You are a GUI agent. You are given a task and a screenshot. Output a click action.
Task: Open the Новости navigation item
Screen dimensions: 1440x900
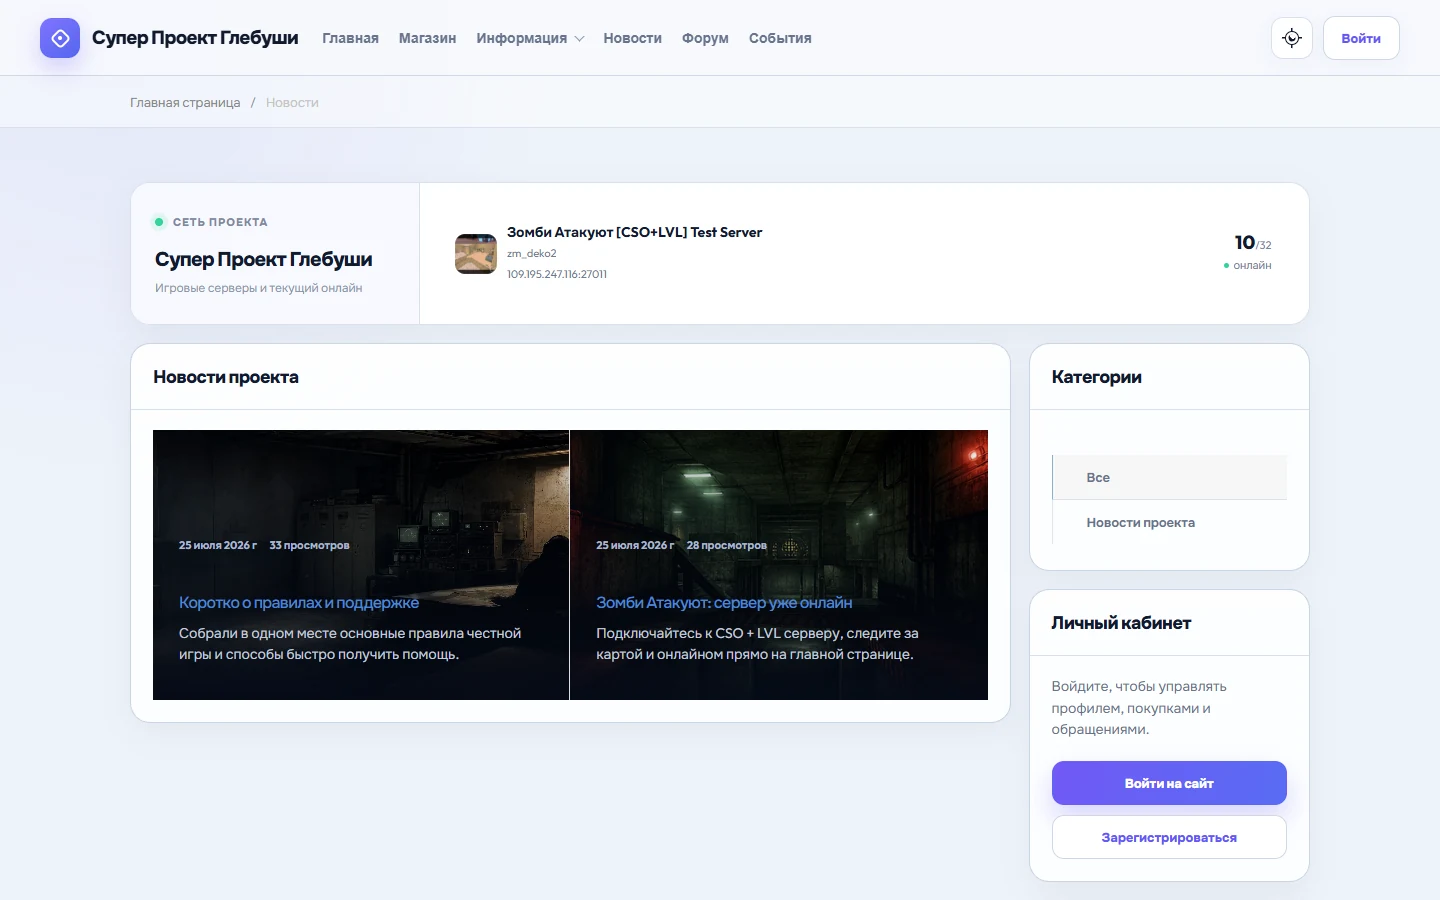[x=632, y=38]
